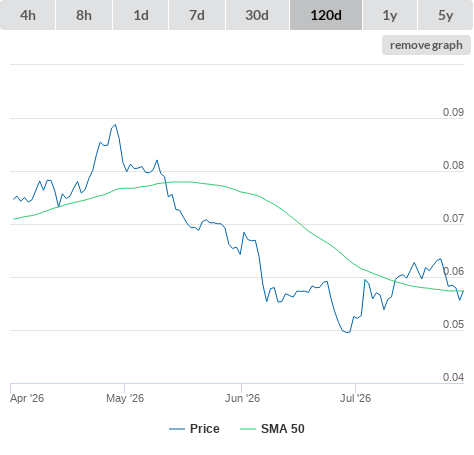Click the blue Price line swatch in legend
Screen dimensions: 474x455
pos(177,429)
